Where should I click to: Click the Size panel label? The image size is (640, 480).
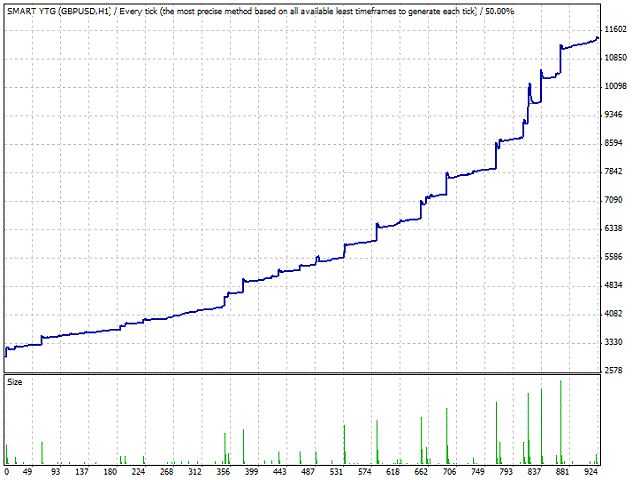15,382
